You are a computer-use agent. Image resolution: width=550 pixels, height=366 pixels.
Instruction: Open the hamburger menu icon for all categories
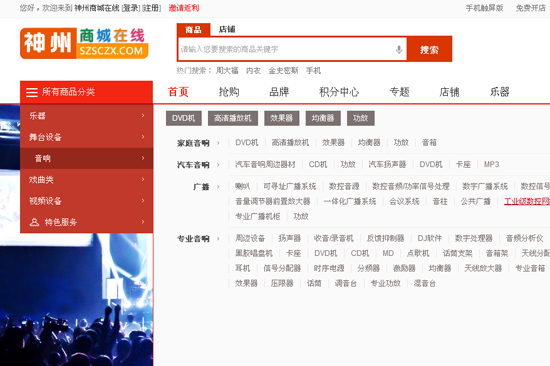[32, 92]
